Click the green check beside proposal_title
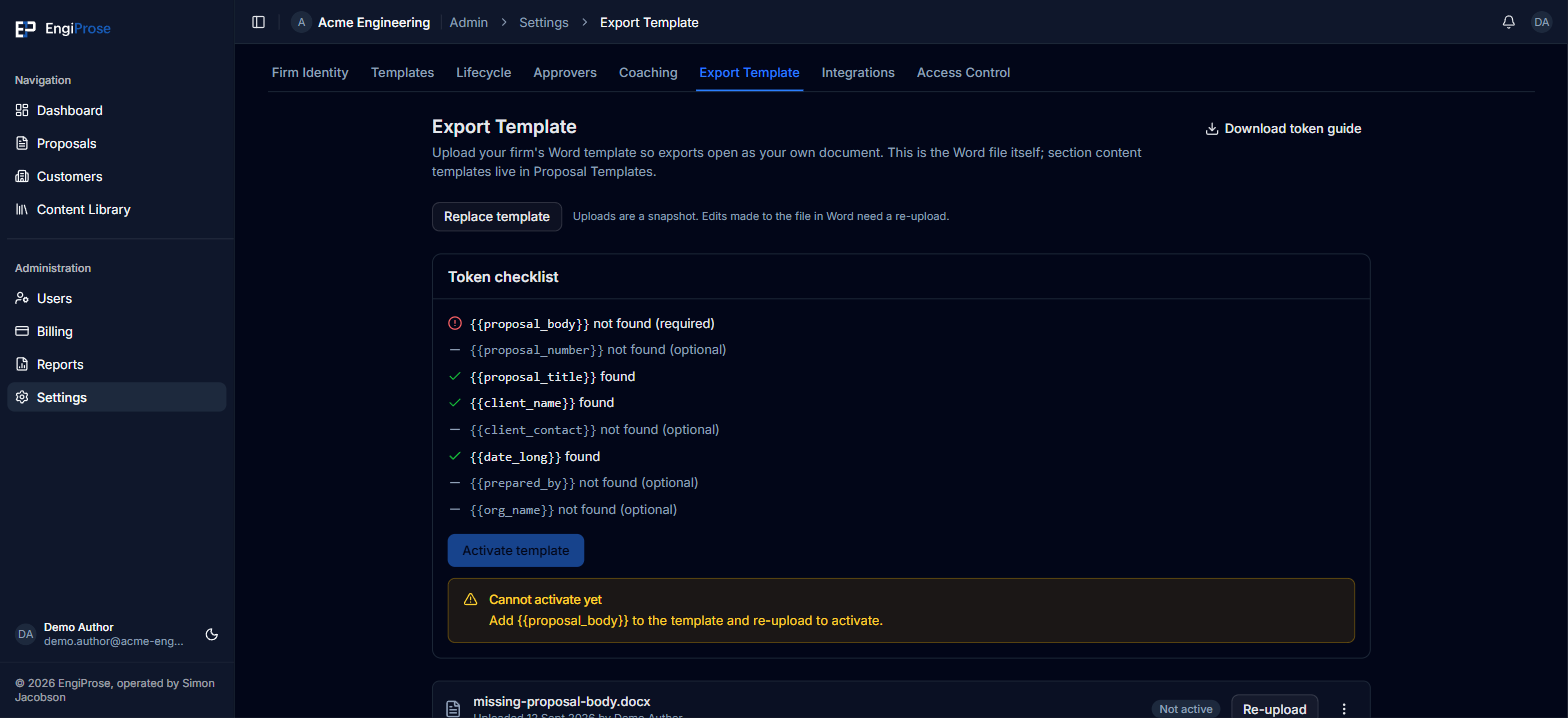The image size is (1568, 718). point(455,377)
